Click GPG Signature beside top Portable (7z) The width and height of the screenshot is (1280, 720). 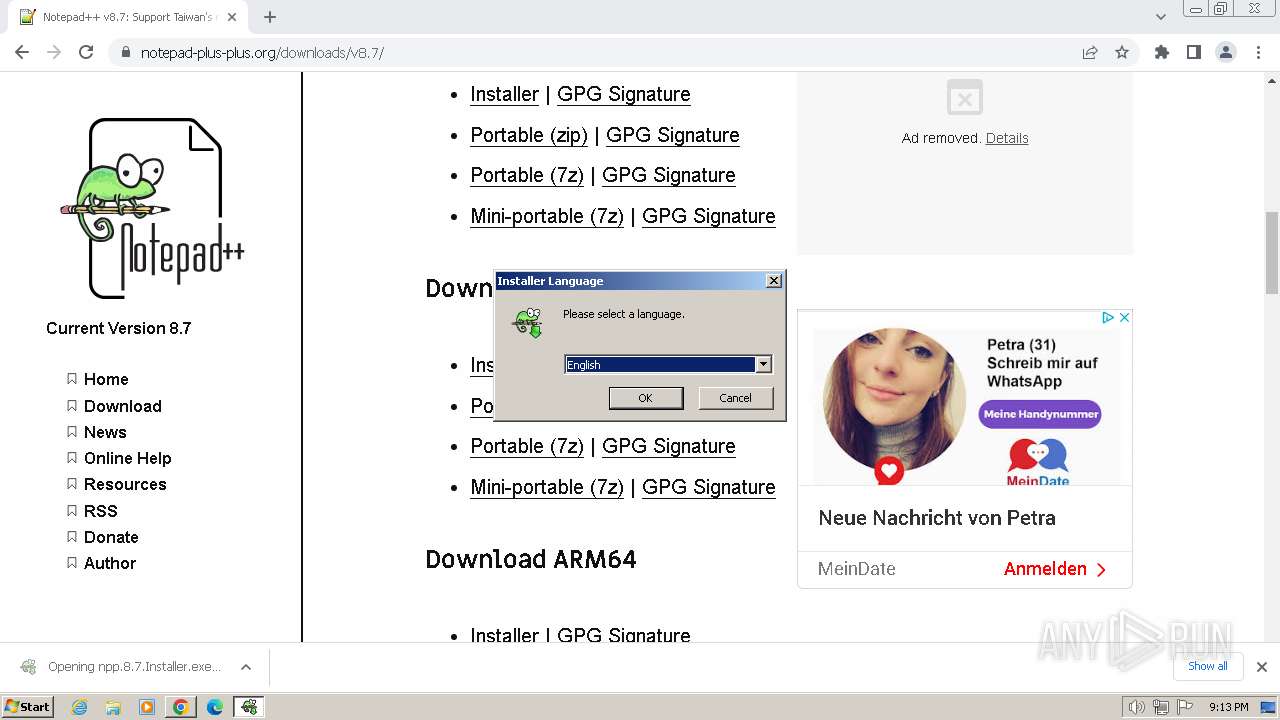click(x=669, y=175)
